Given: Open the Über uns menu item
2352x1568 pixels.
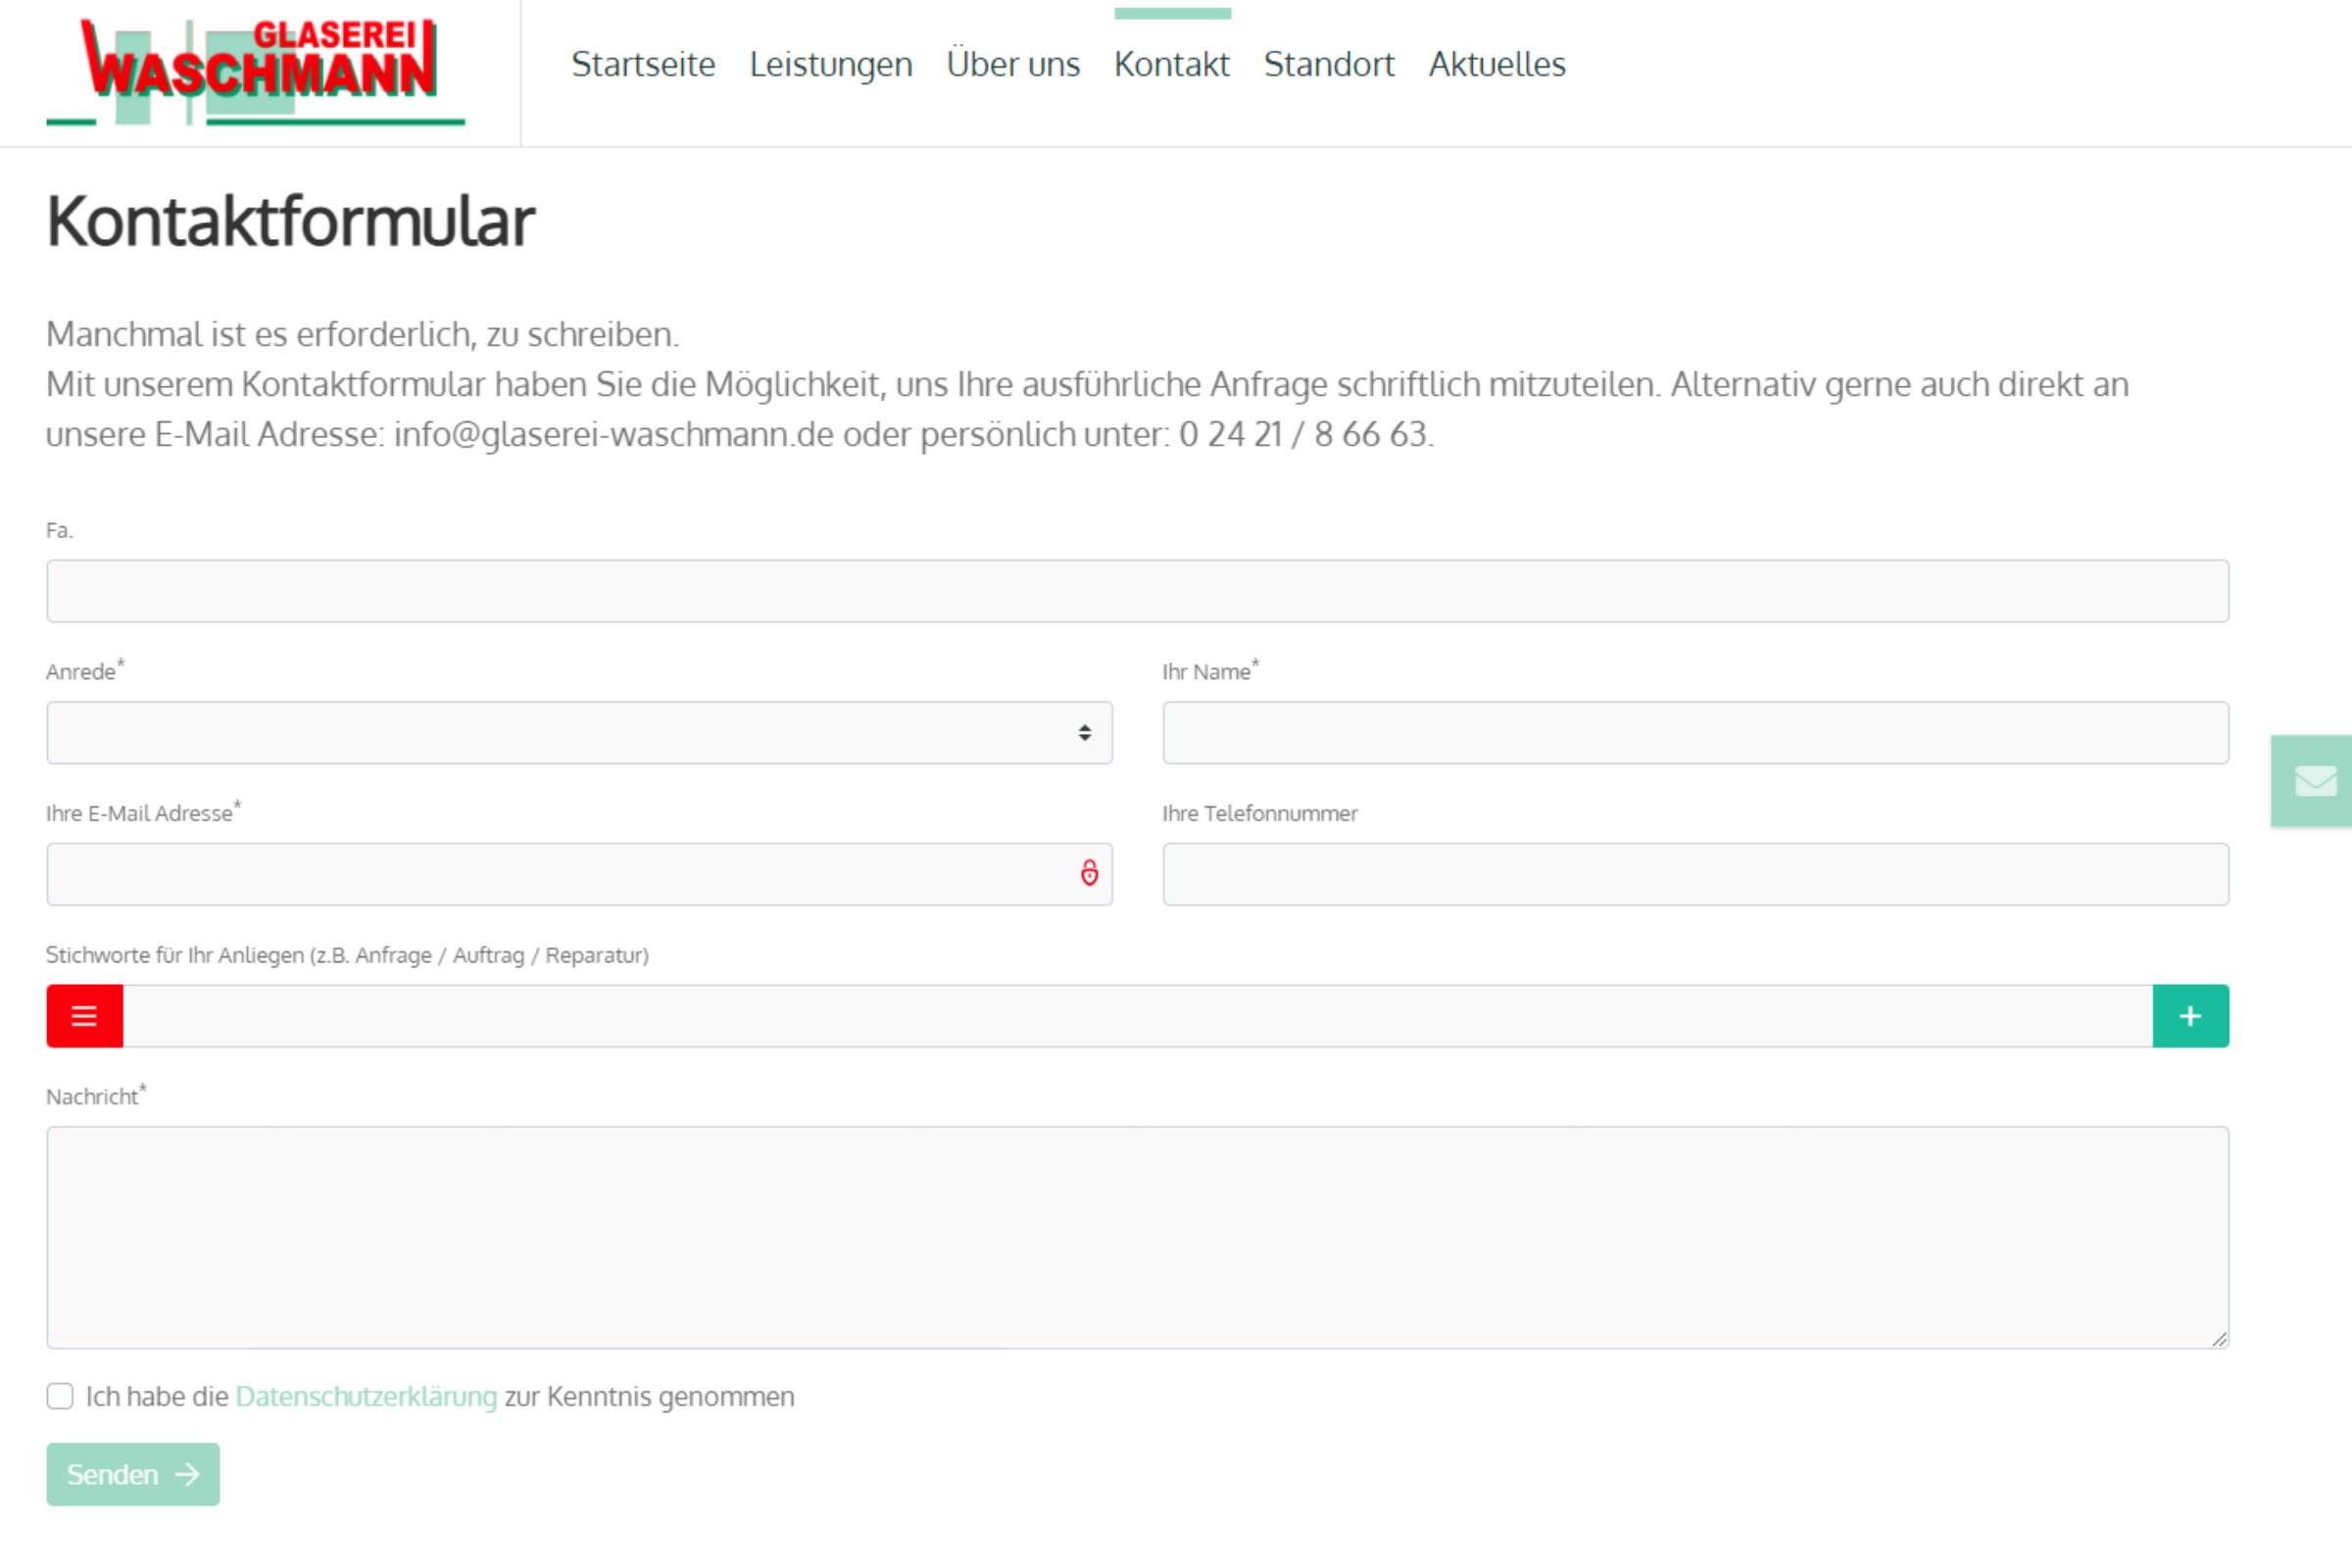Looking at the screenshot, I should tap(1013, 64).
